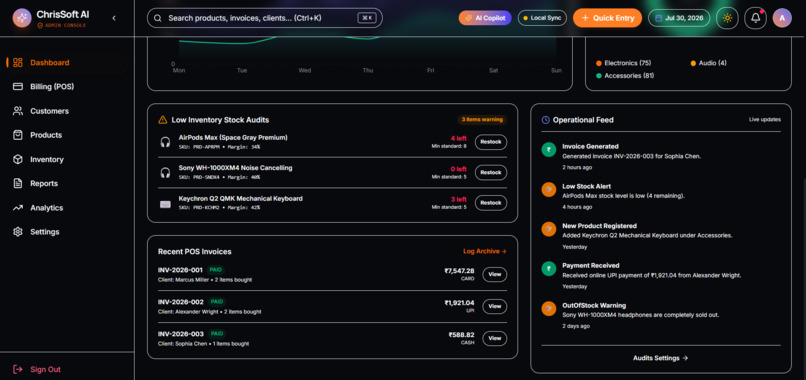
Task: Open the AI Copilot button
Action: tap(485, 18)
